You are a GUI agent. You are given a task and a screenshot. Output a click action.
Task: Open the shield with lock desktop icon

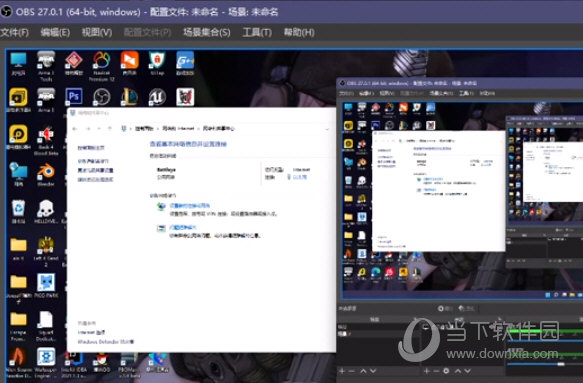[x=157, y=63]
